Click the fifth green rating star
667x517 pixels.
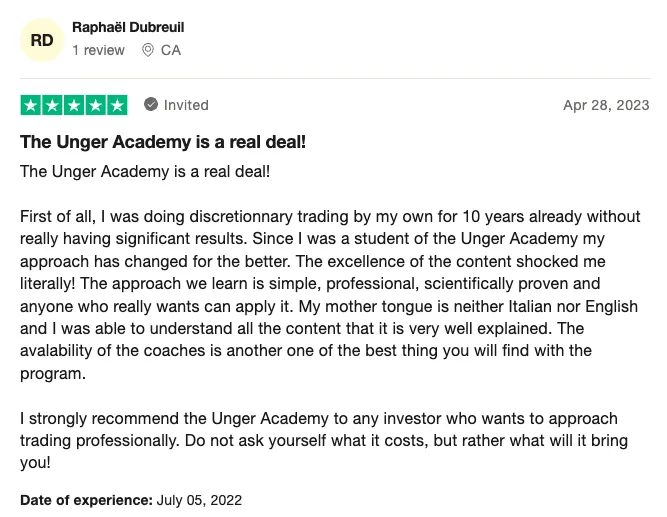[x=117, y=105]
